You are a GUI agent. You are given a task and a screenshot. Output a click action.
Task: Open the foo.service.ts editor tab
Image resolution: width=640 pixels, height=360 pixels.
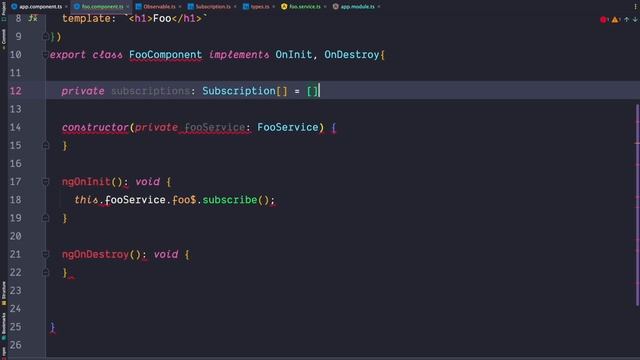[x=305, y=7]
